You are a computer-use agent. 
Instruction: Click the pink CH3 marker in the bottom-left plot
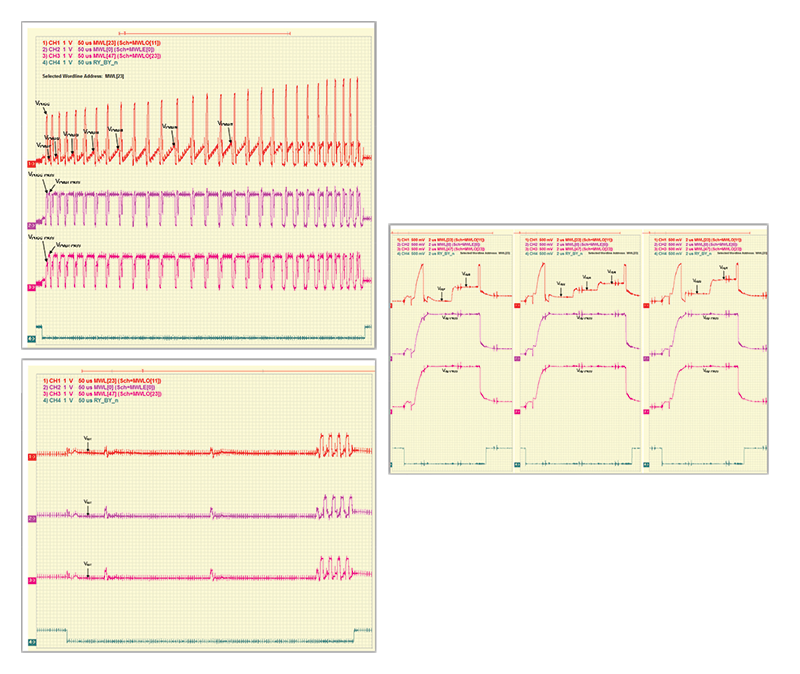(32, 580)
